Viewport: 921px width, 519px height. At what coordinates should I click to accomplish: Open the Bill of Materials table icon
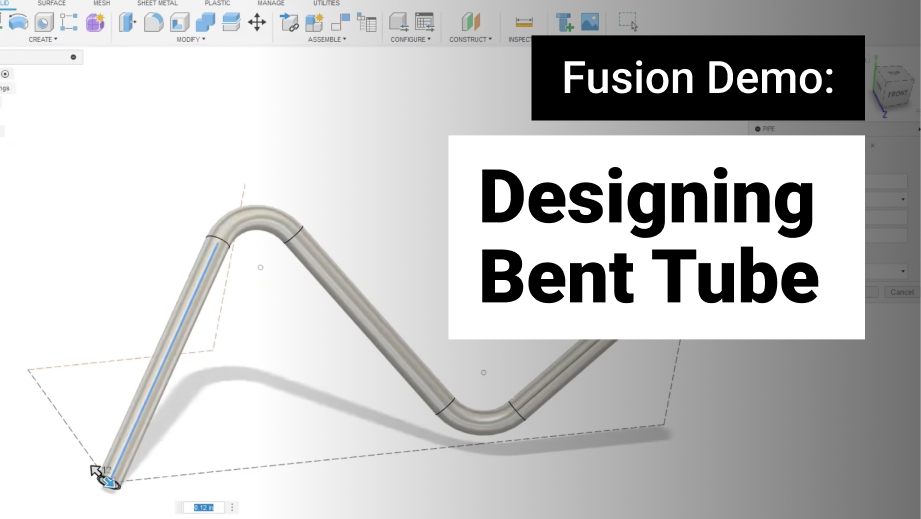click(x=367, y=22)
